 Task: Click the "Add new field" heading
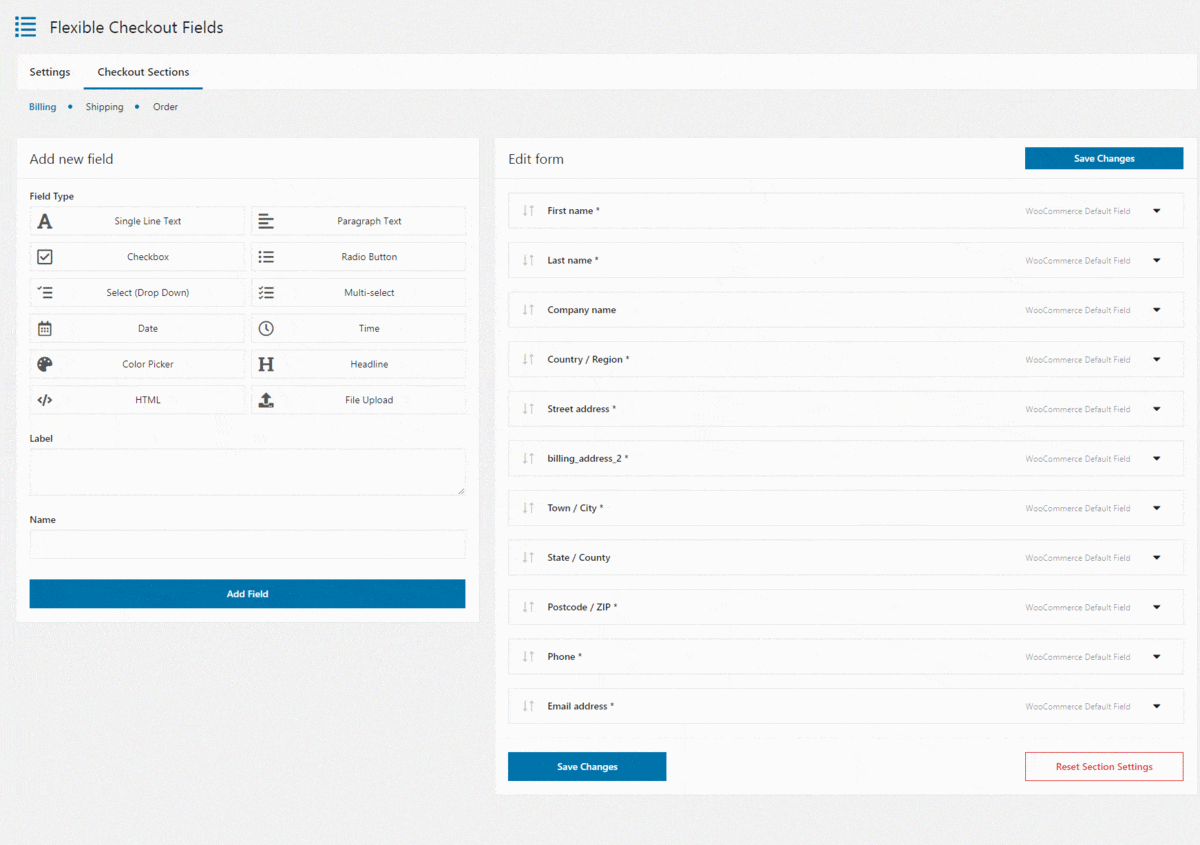pyautogui.click(x=71, y=159)
